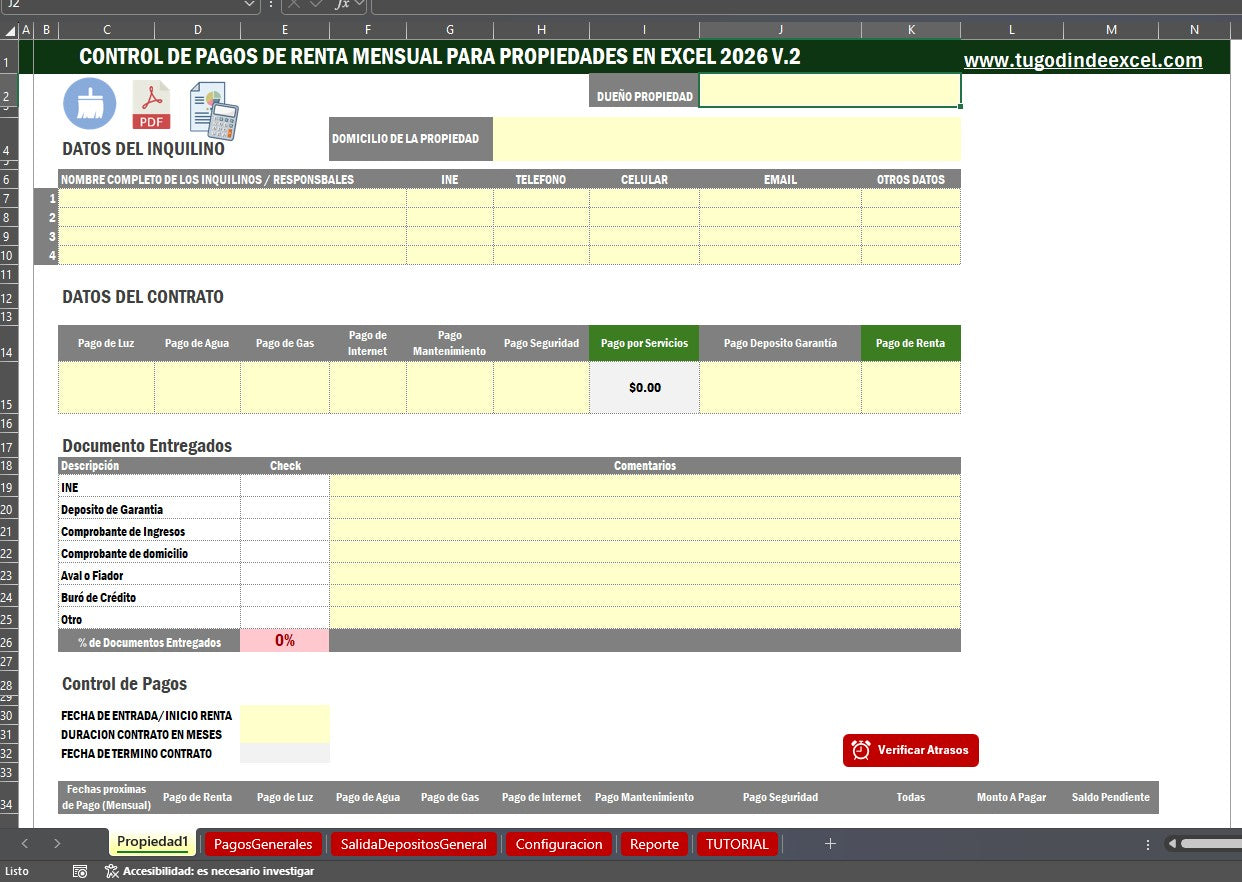Open the Name Box dropdown
The image size is (1242, 882).
point(251,7)
